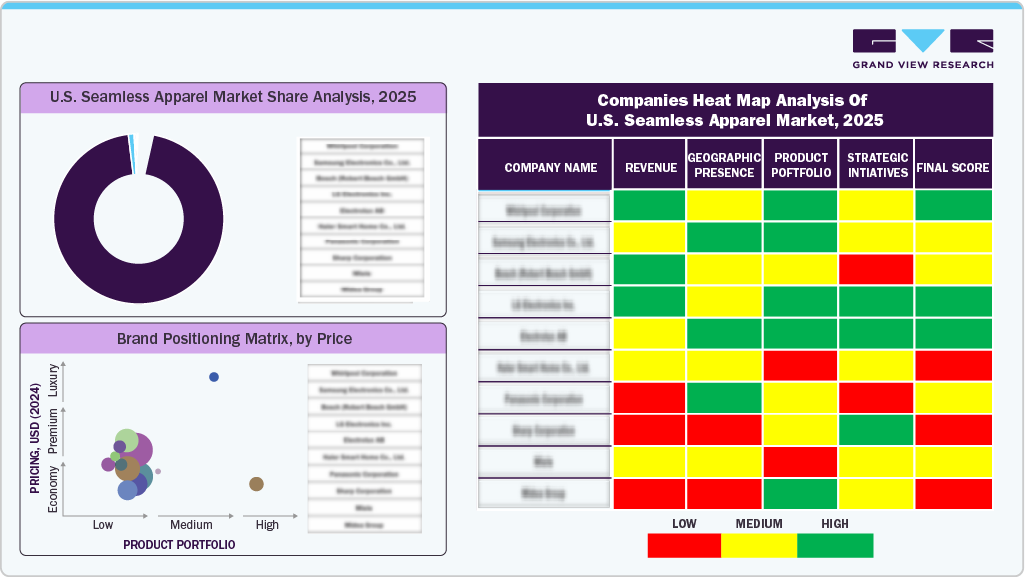Click the FINAL SCORE column header
Viewport: 1025px width, 577px height.
[953, 168]
